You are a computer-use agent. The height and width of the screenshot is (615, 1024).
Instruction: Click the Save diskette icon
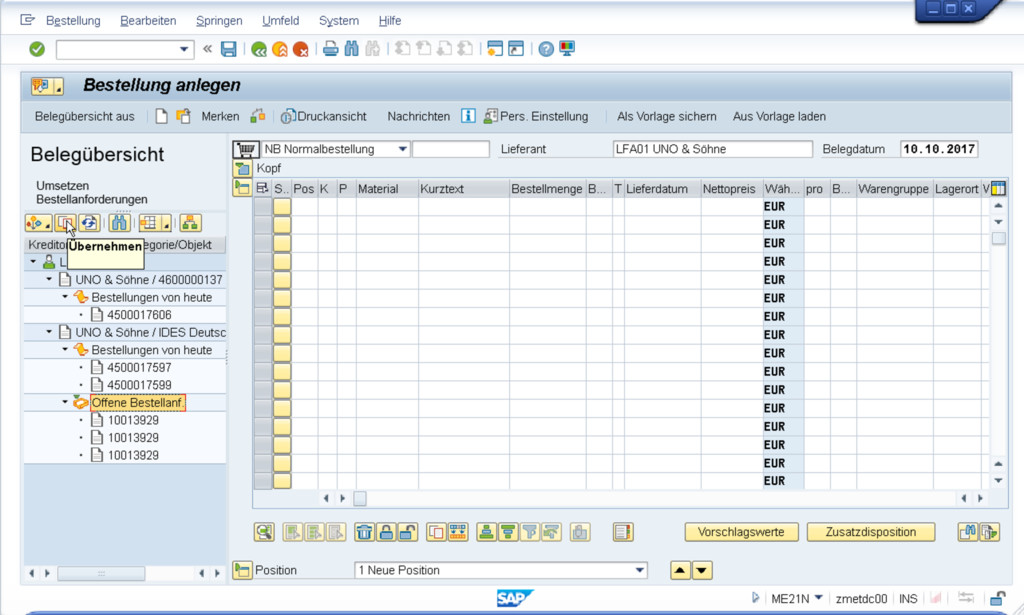pos(229,49)
